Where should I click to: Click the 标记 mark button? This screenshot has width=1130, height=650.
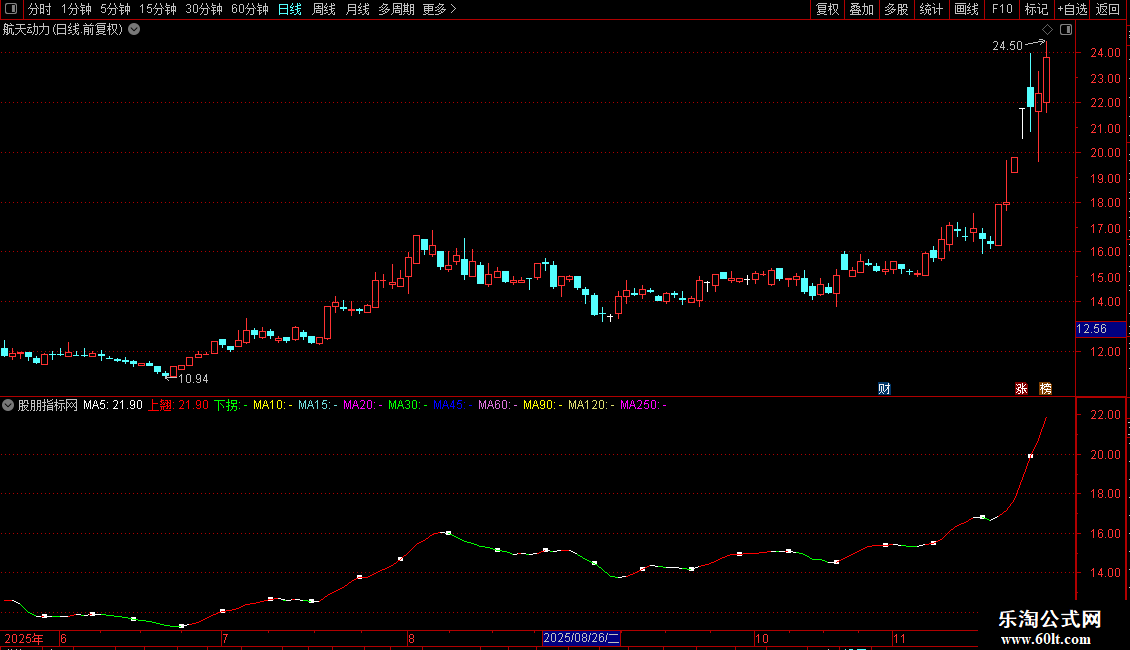1036,9
